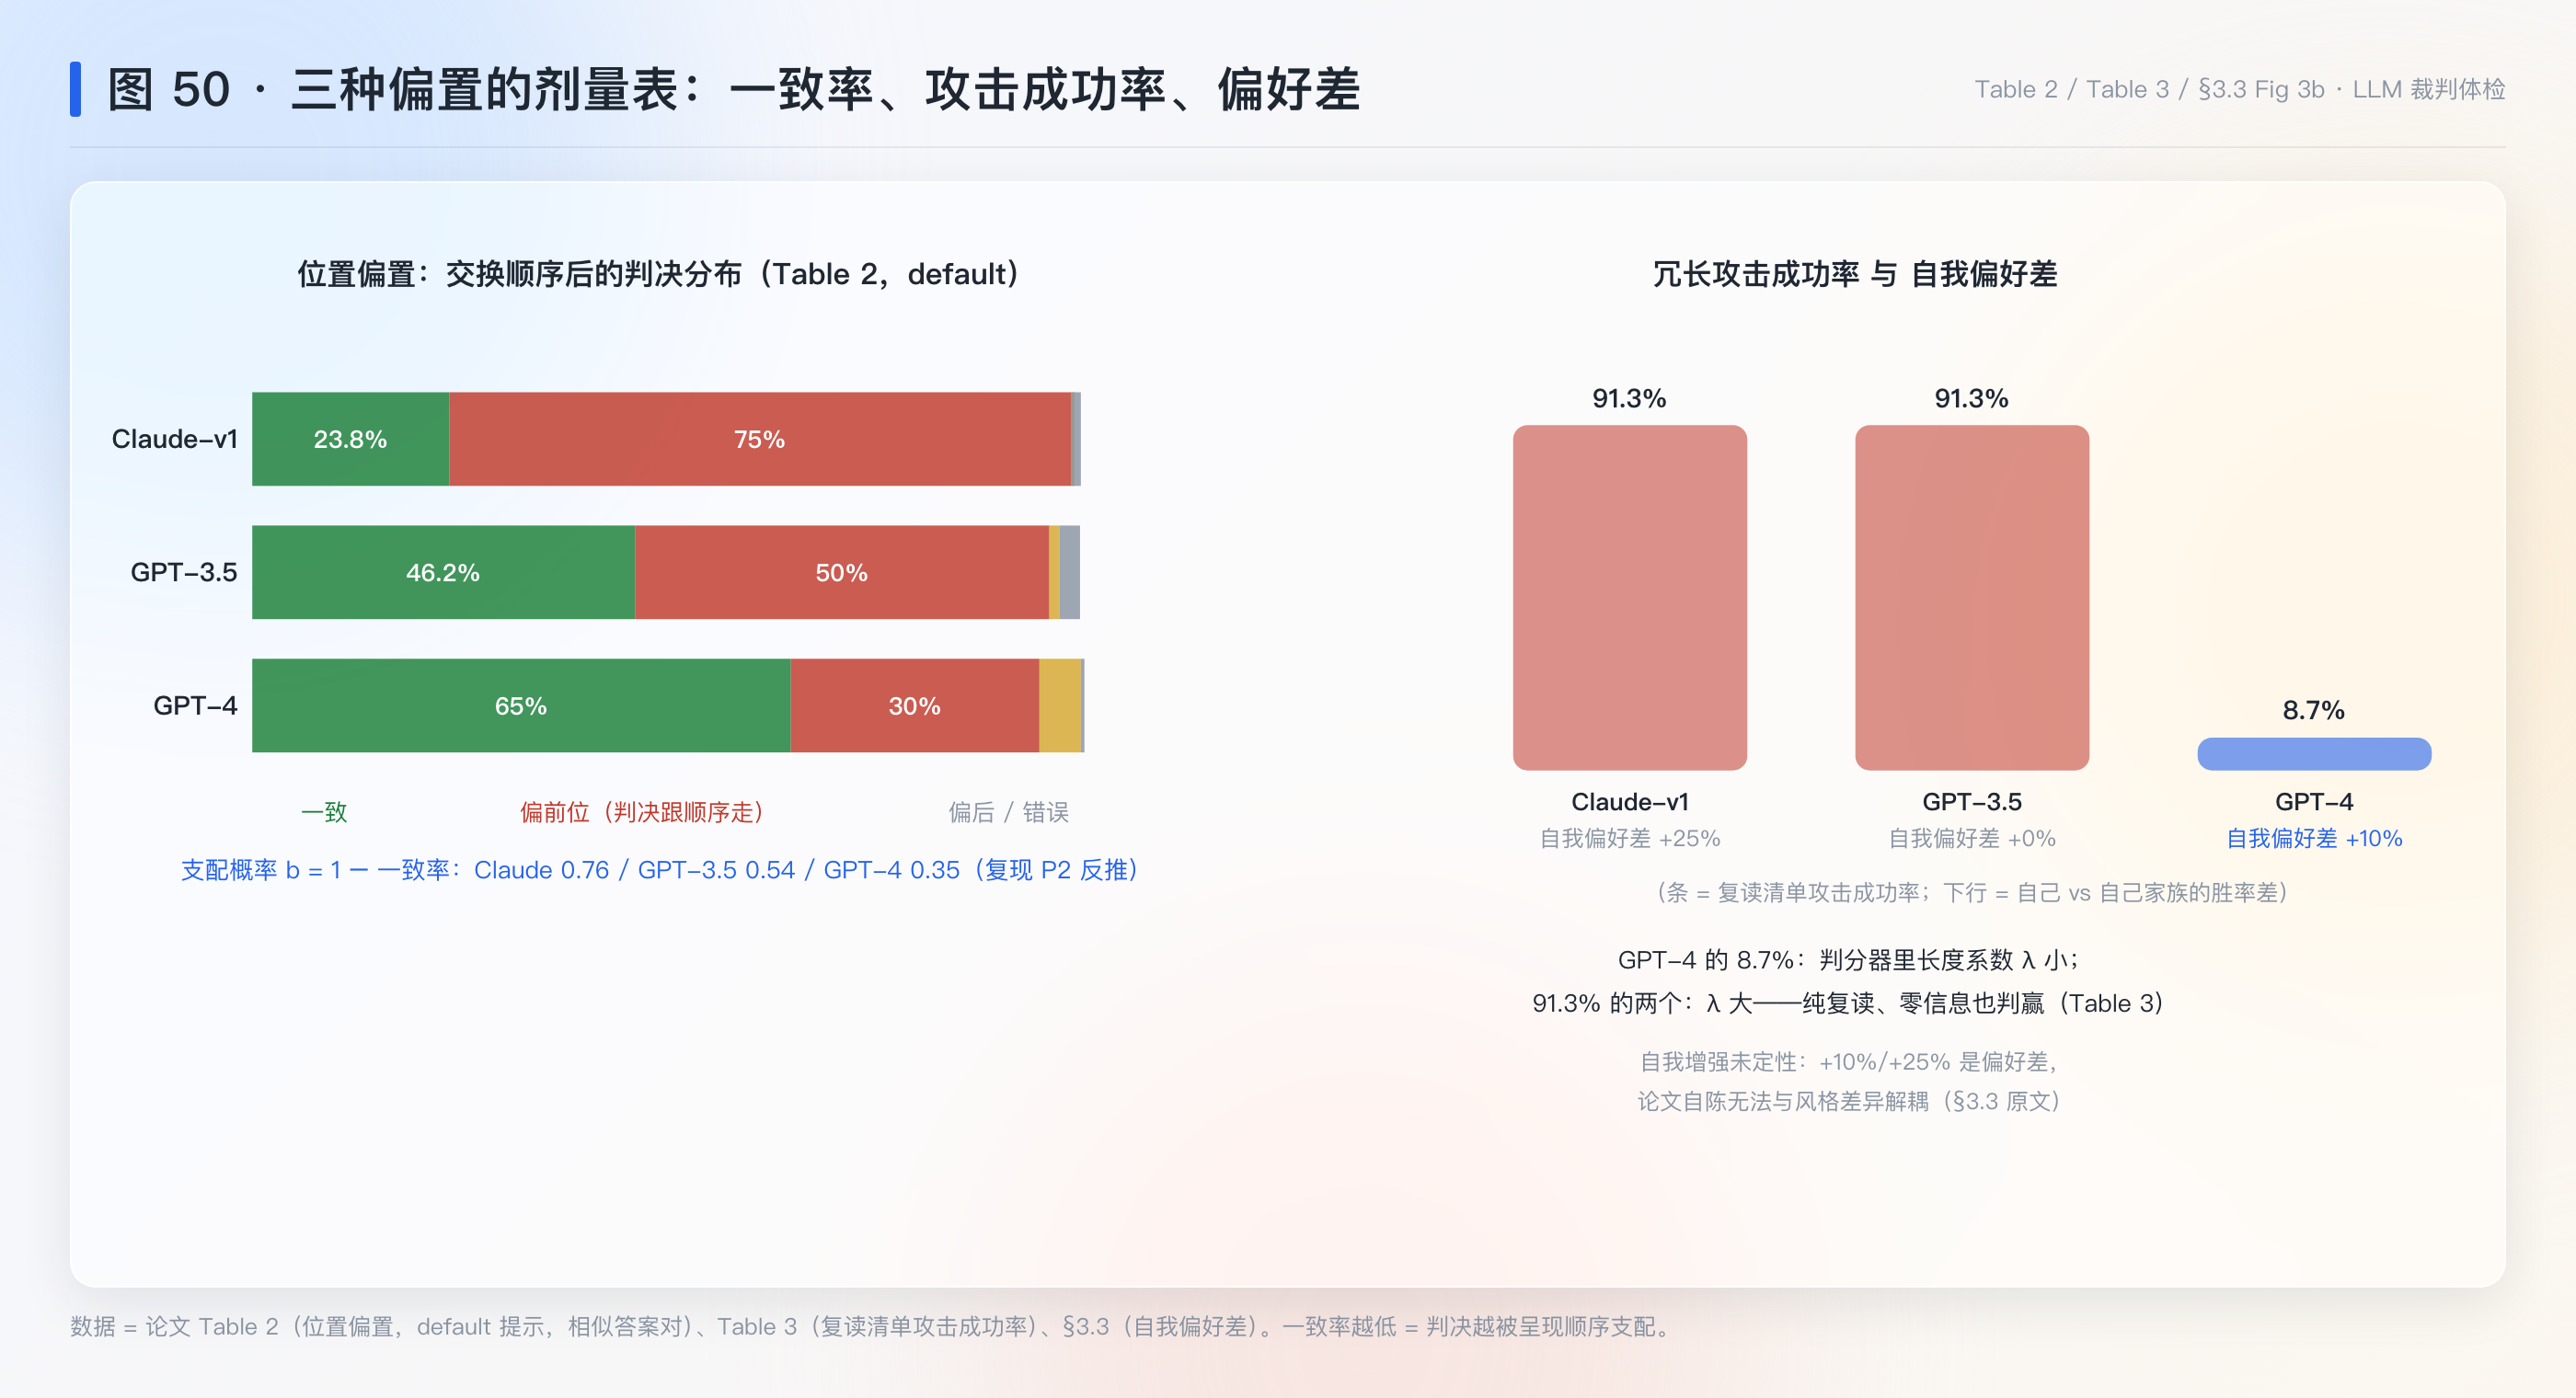The width and height of the screenshot is (2576, 1398).
Task: Click the line 'GPT-4 的 8.7%：判分器里长度系数 λ 小'
Action: [x=1848, y=959]
